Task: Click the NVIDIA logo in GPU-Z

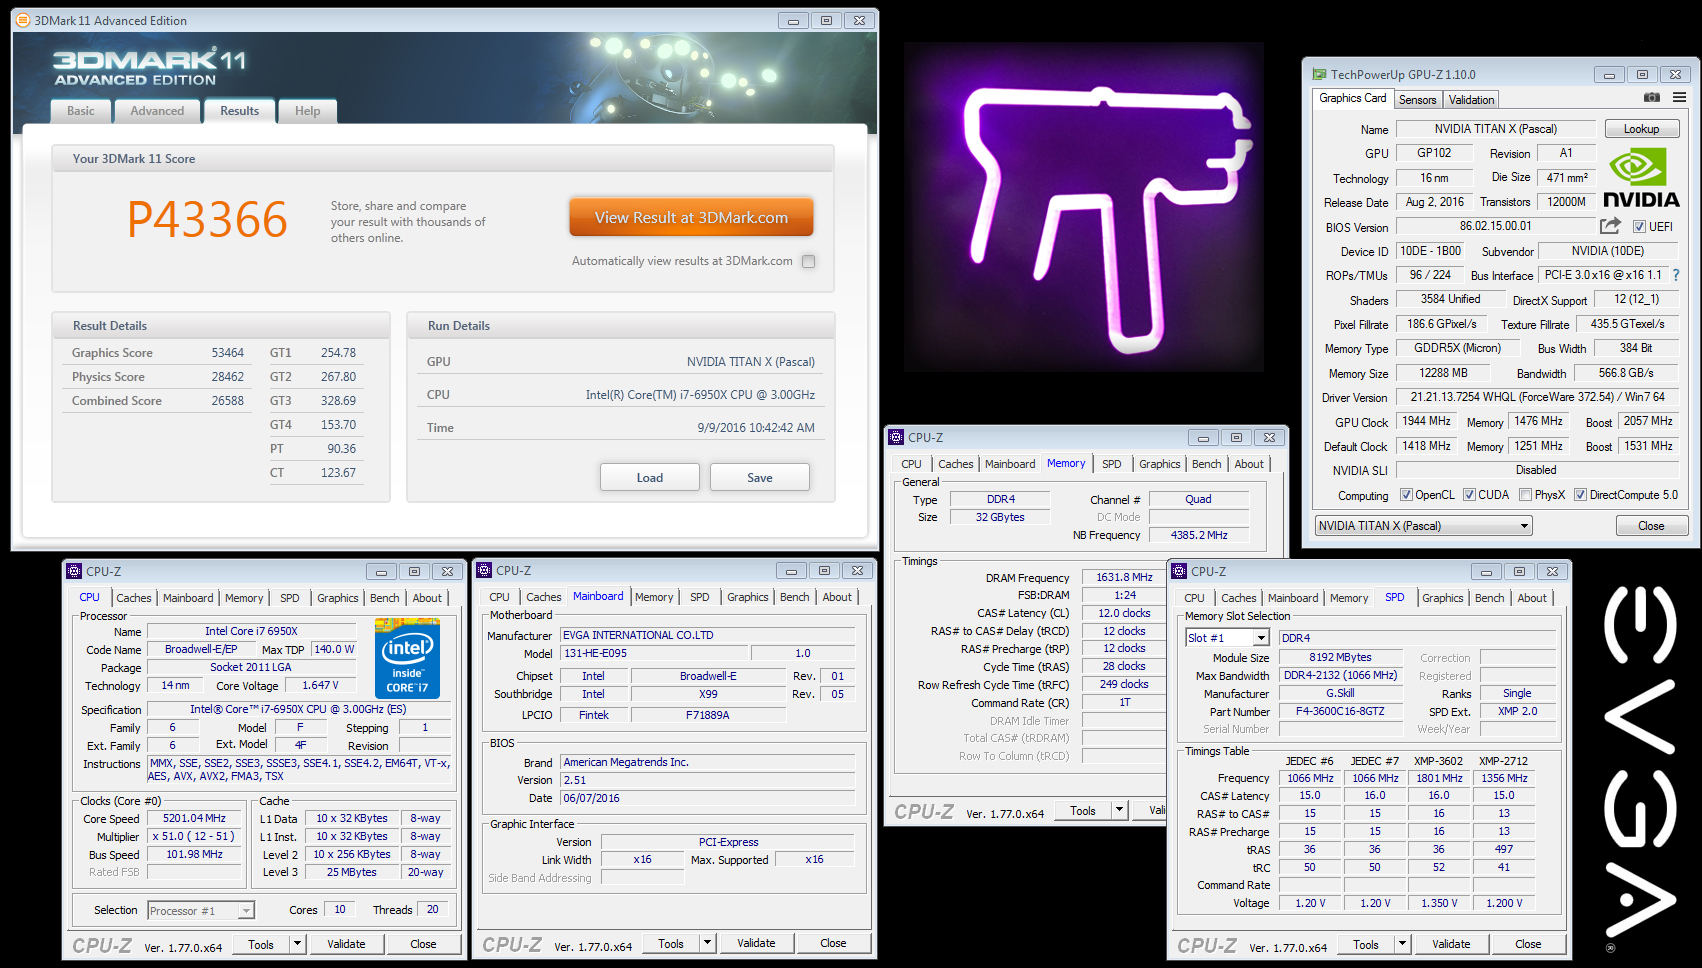Action: 1640,178
